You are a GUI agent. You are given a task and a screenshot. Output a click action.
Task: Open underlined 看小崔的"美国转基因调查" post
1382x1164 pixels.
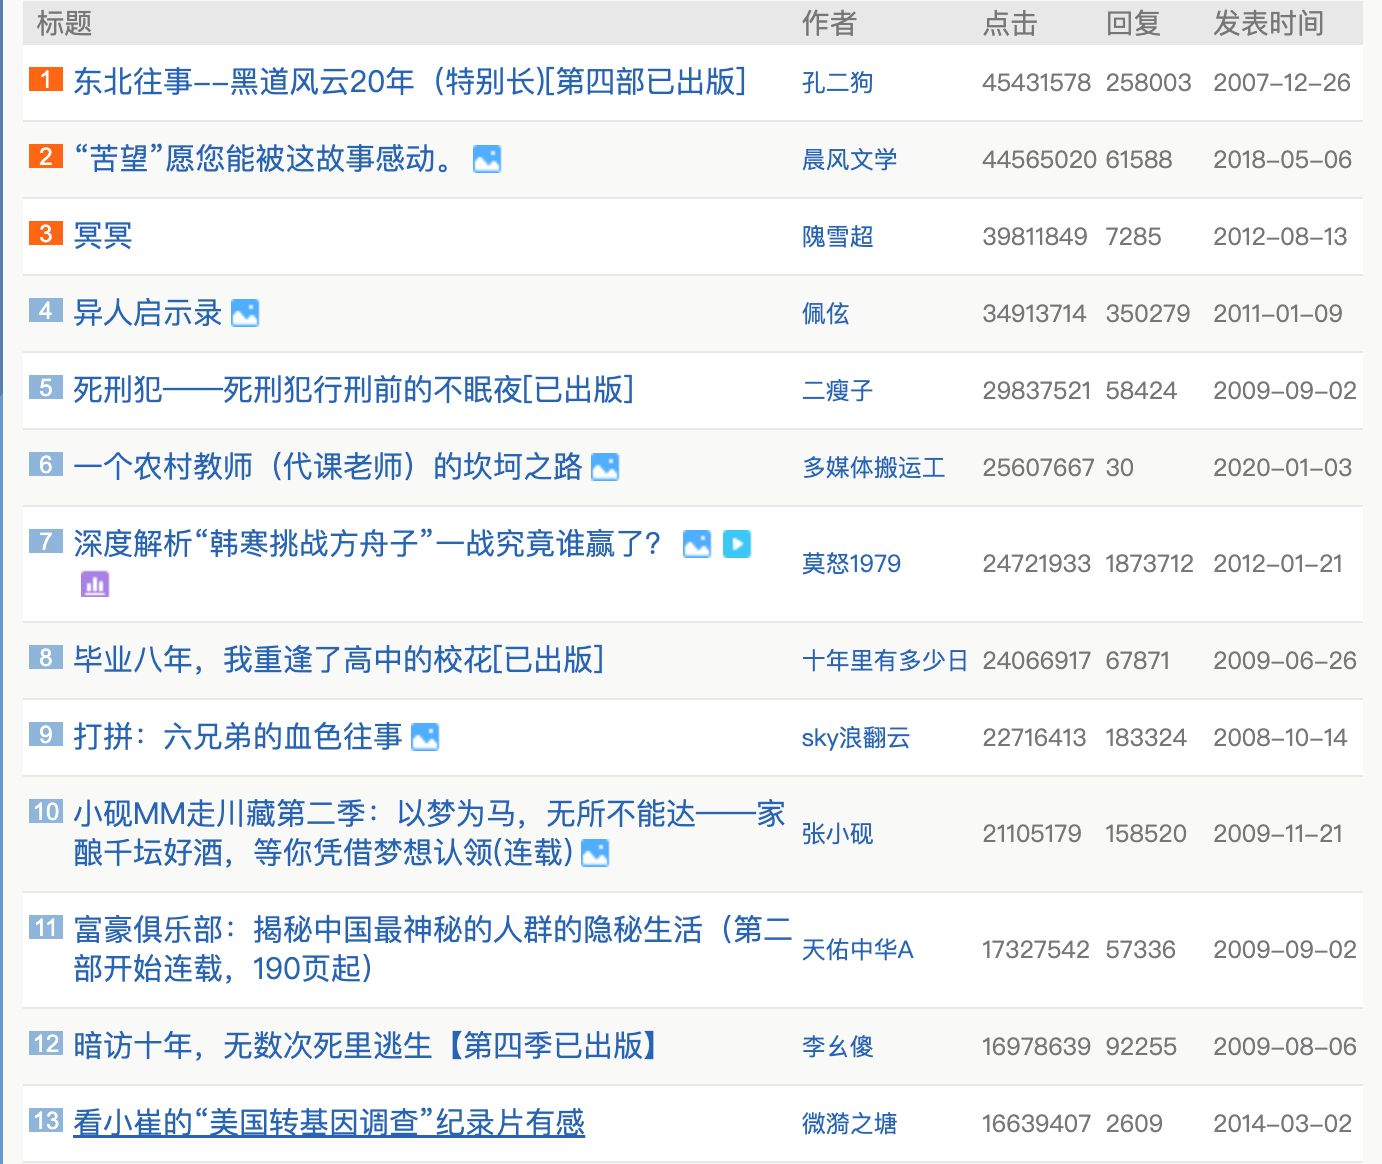click(329, 1123)
